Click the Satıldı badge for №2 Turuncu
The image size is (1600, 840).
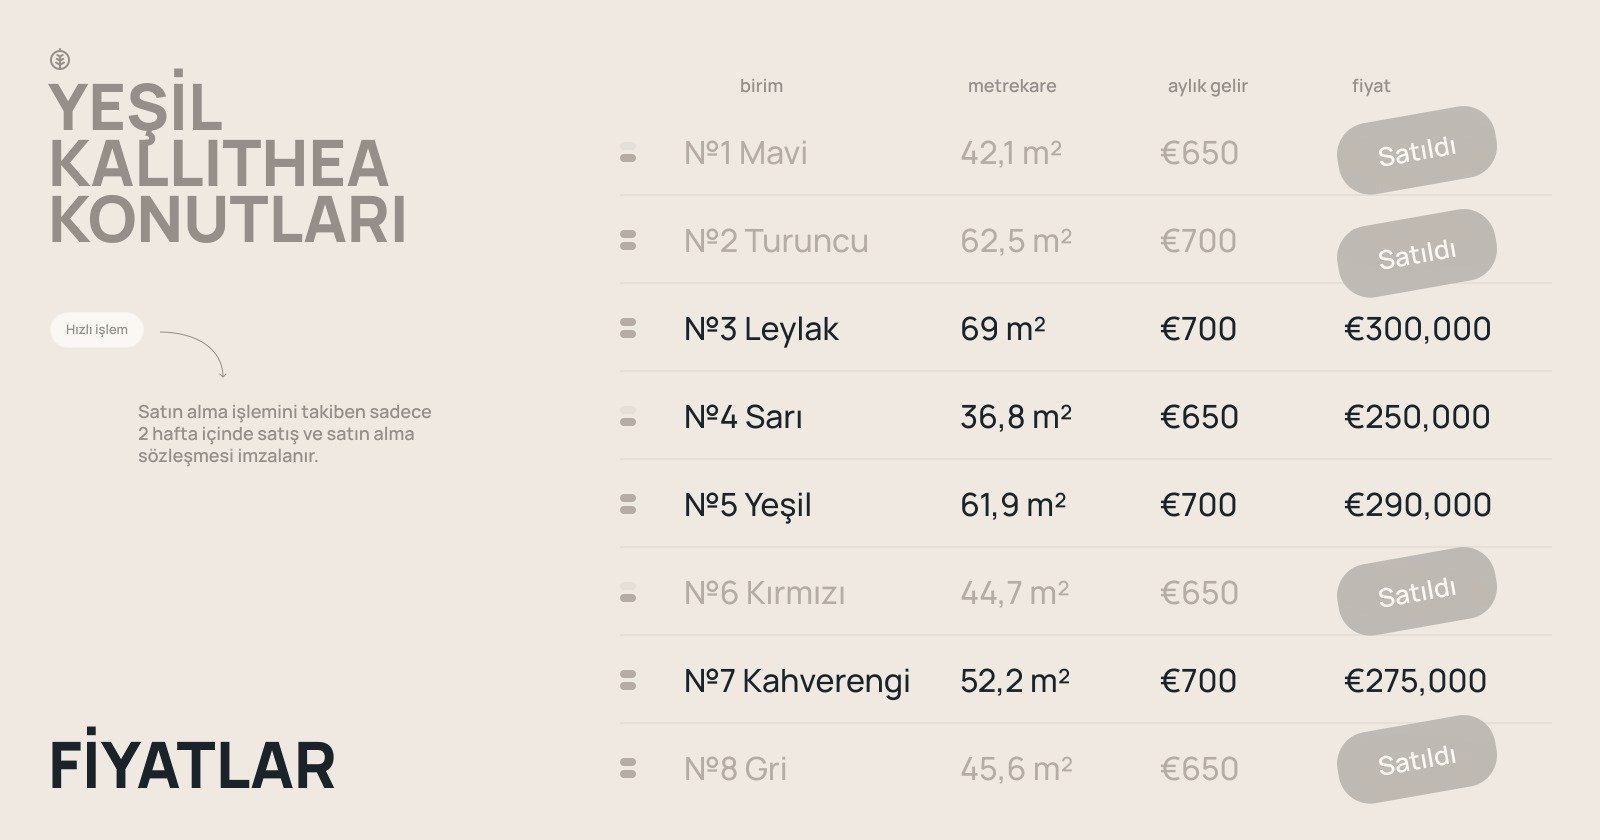coord(1416,254)
